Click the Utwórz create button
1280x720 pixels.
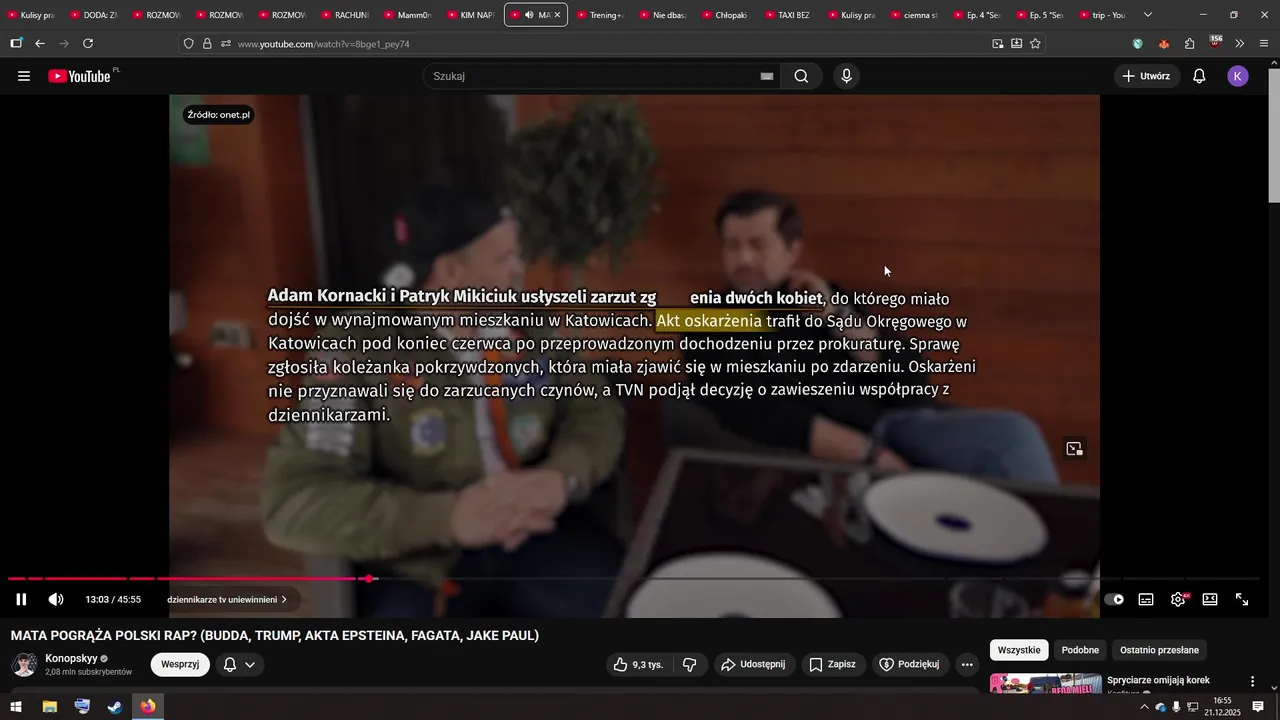pyautogui.click(x=1146, y=76)
